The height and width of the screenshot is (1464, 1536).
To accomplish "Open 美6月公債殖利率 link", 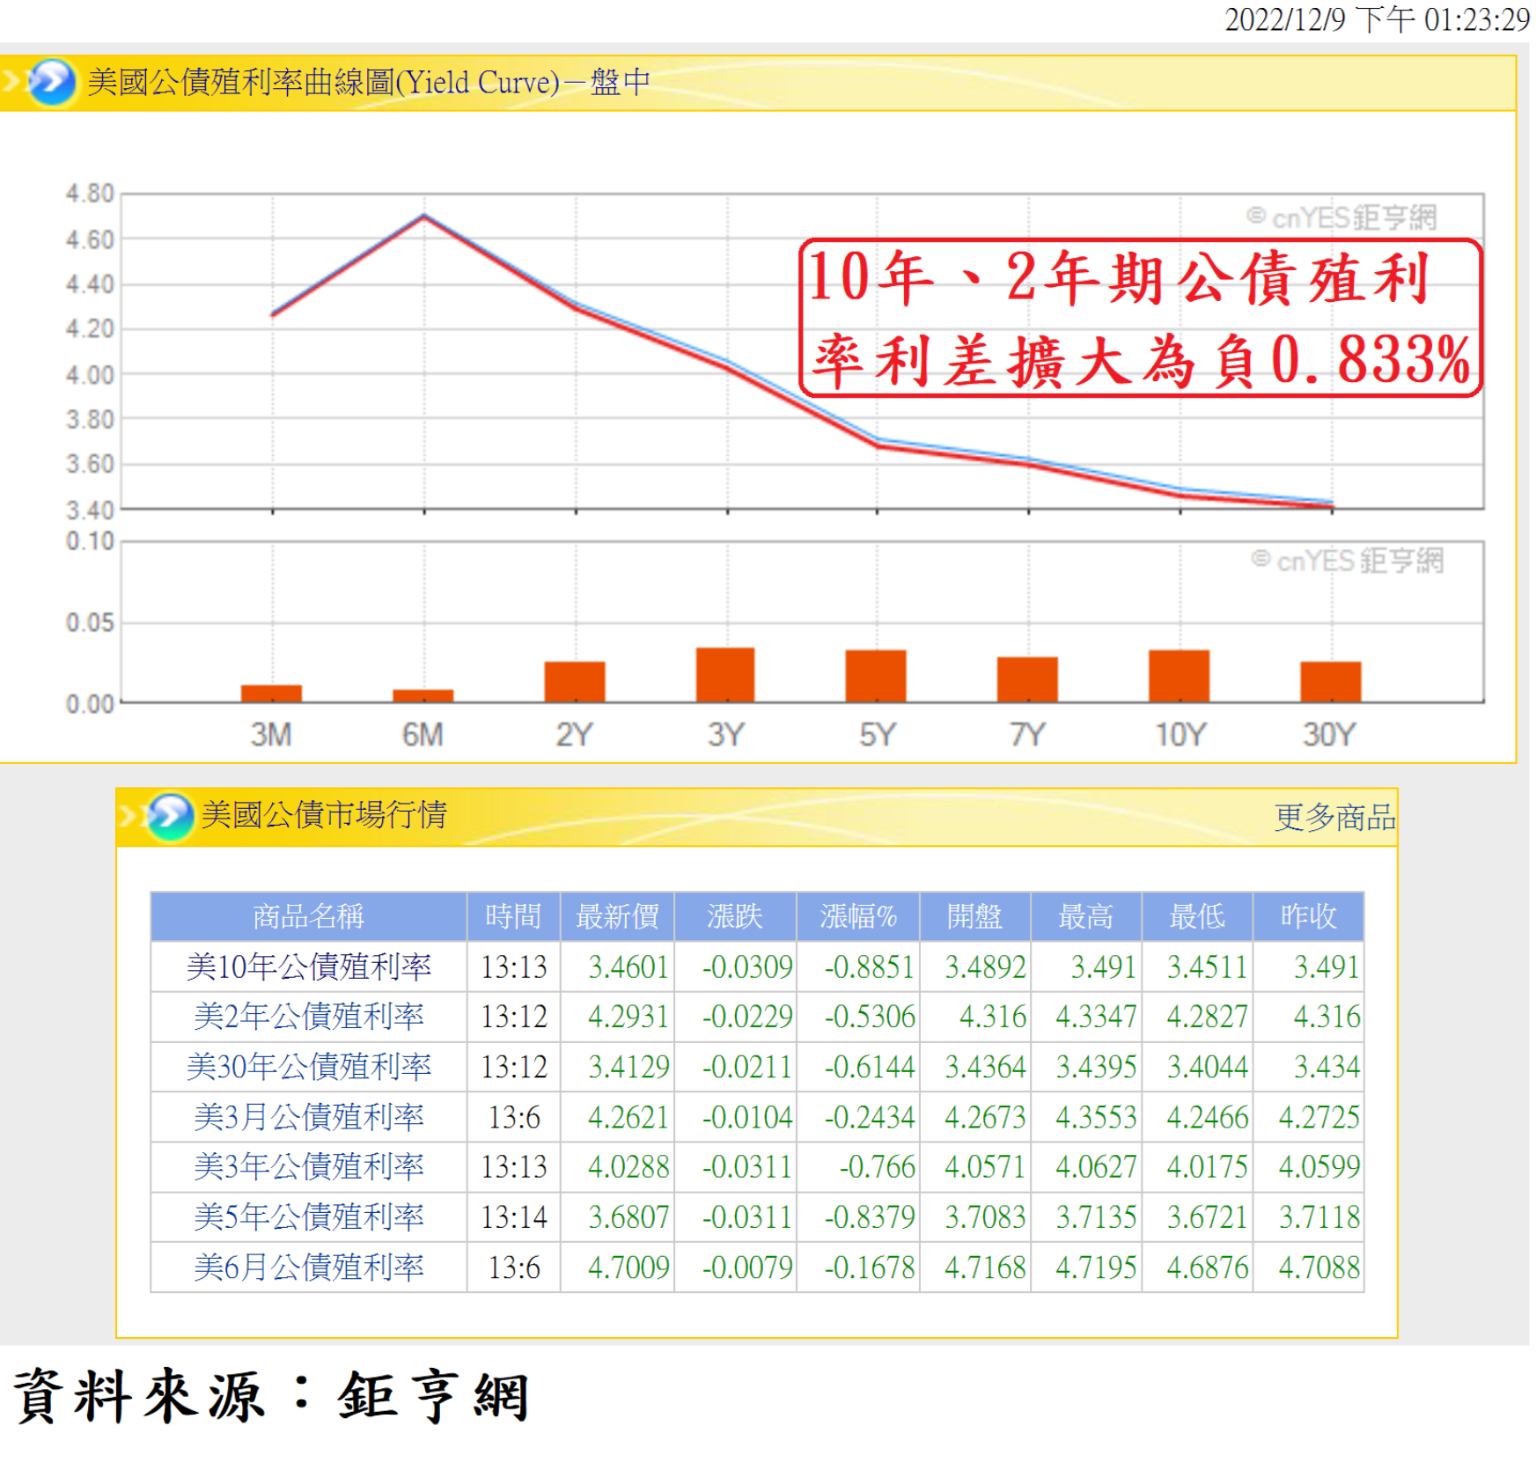I will tap(308, 1267).
